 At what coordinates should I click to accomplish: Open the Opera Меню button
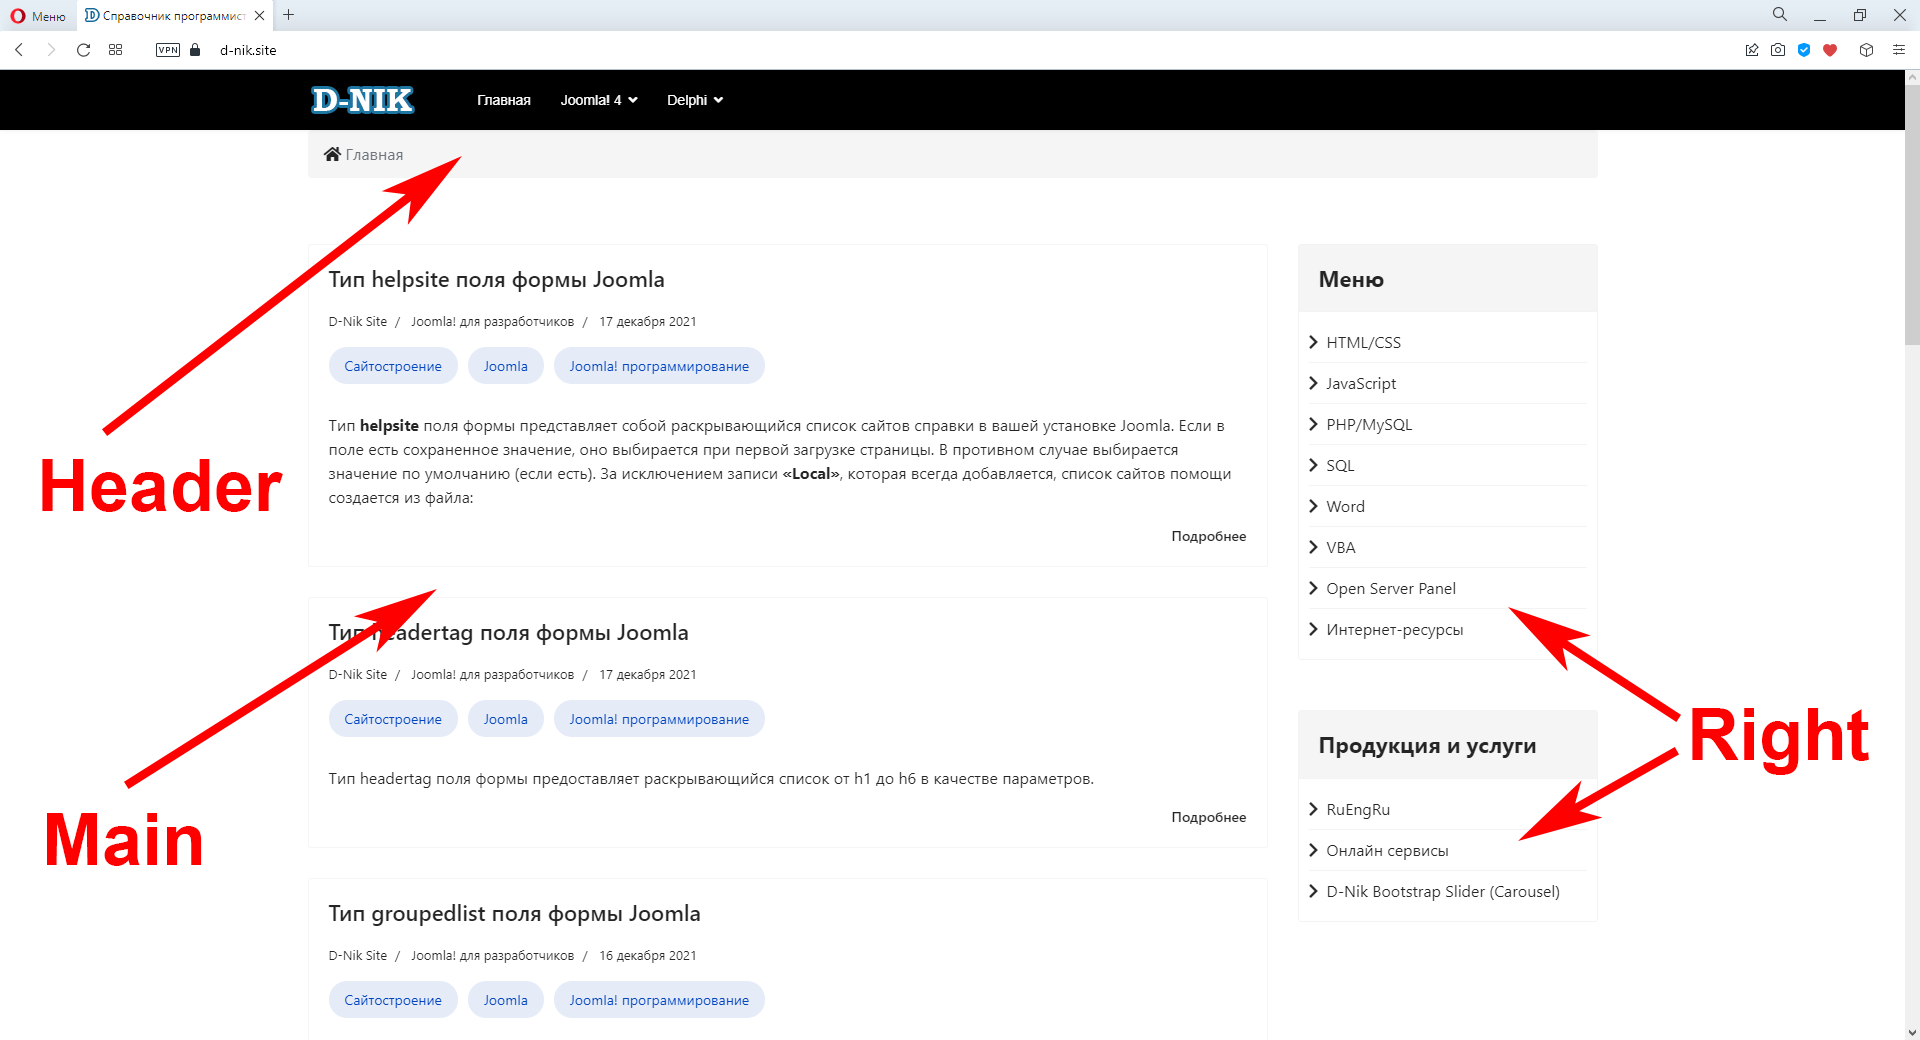click(38, 15)
